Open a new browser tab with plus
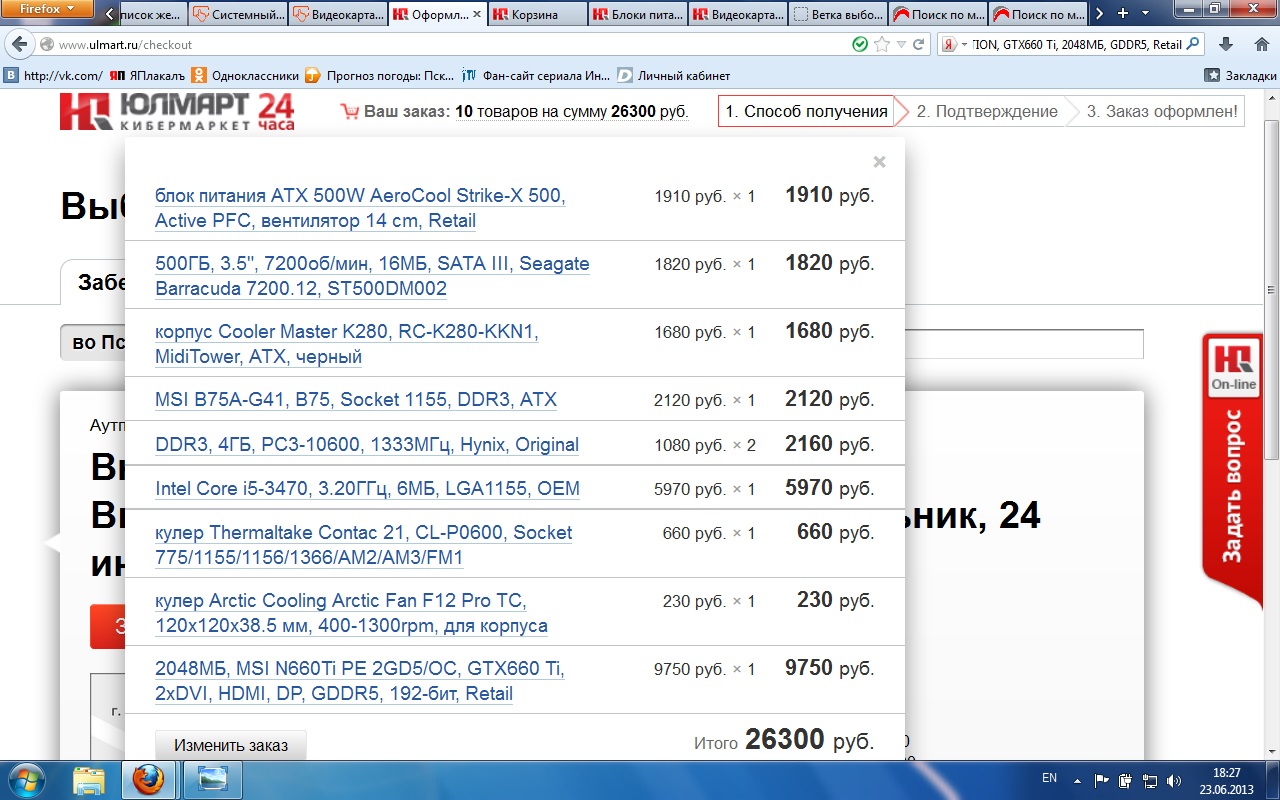 (x=1123, y=14)
